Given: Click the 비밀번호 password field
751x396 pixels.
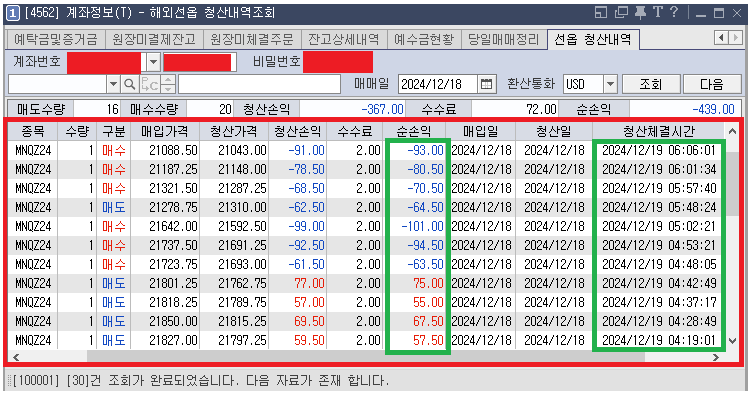Looking at the screenshot, I should [338, 62].
